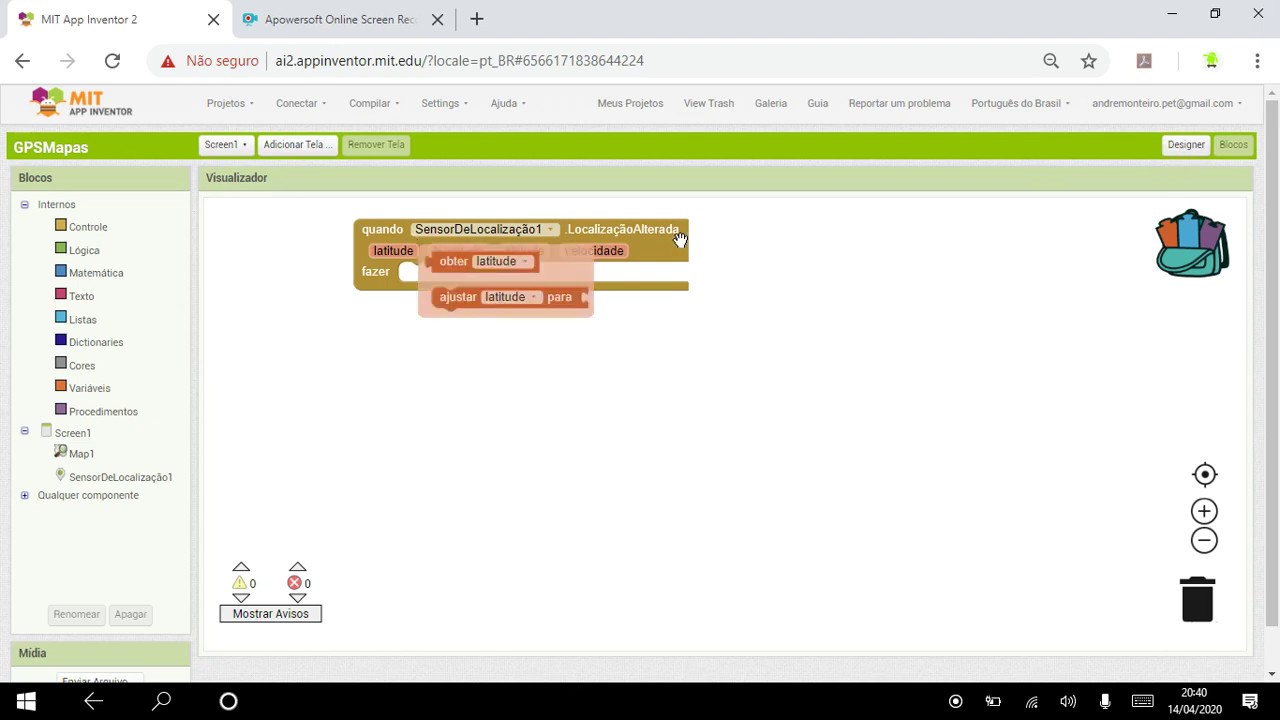Open the backpack icon in the workspace
Screen dimensions: 1280x720
(1192, 243)
